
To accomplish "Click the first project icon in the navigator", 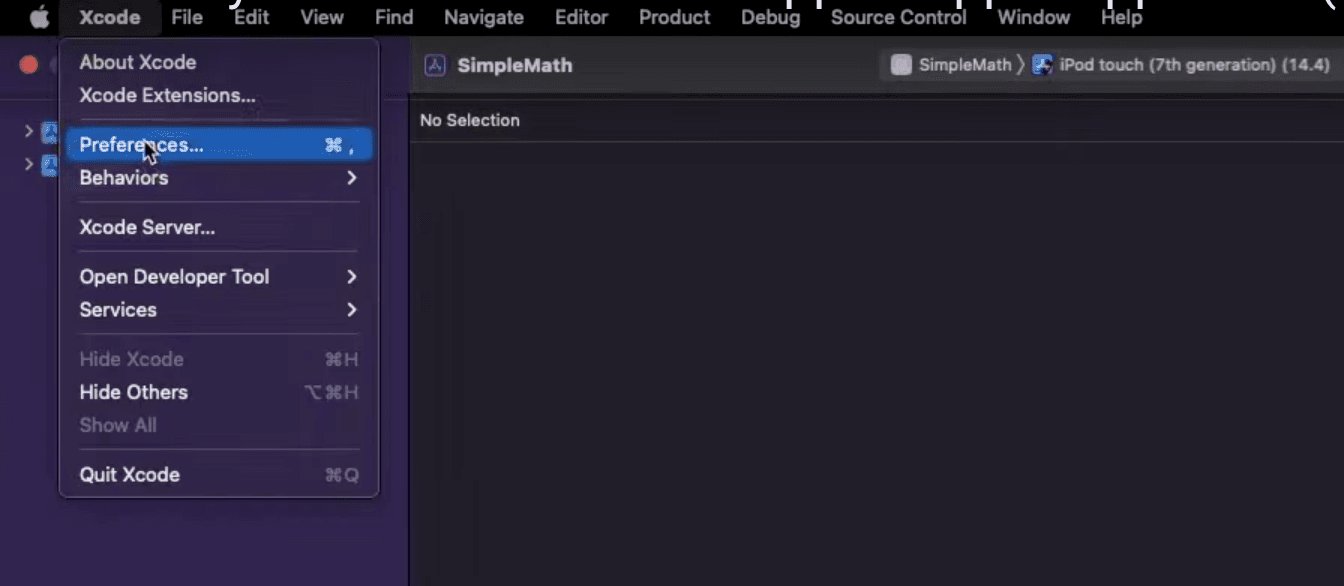I will 50,132.
